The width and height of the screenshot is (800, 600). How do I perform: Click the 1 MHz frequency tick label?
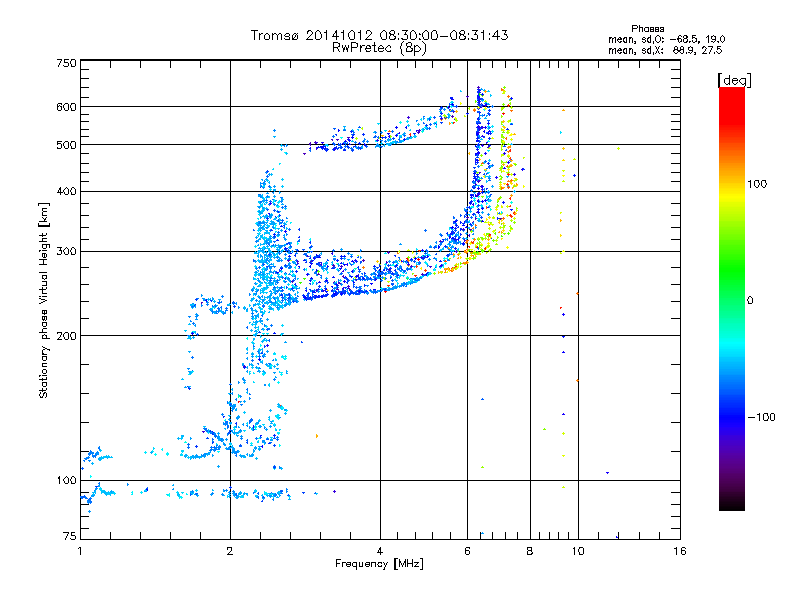point(80,551)
